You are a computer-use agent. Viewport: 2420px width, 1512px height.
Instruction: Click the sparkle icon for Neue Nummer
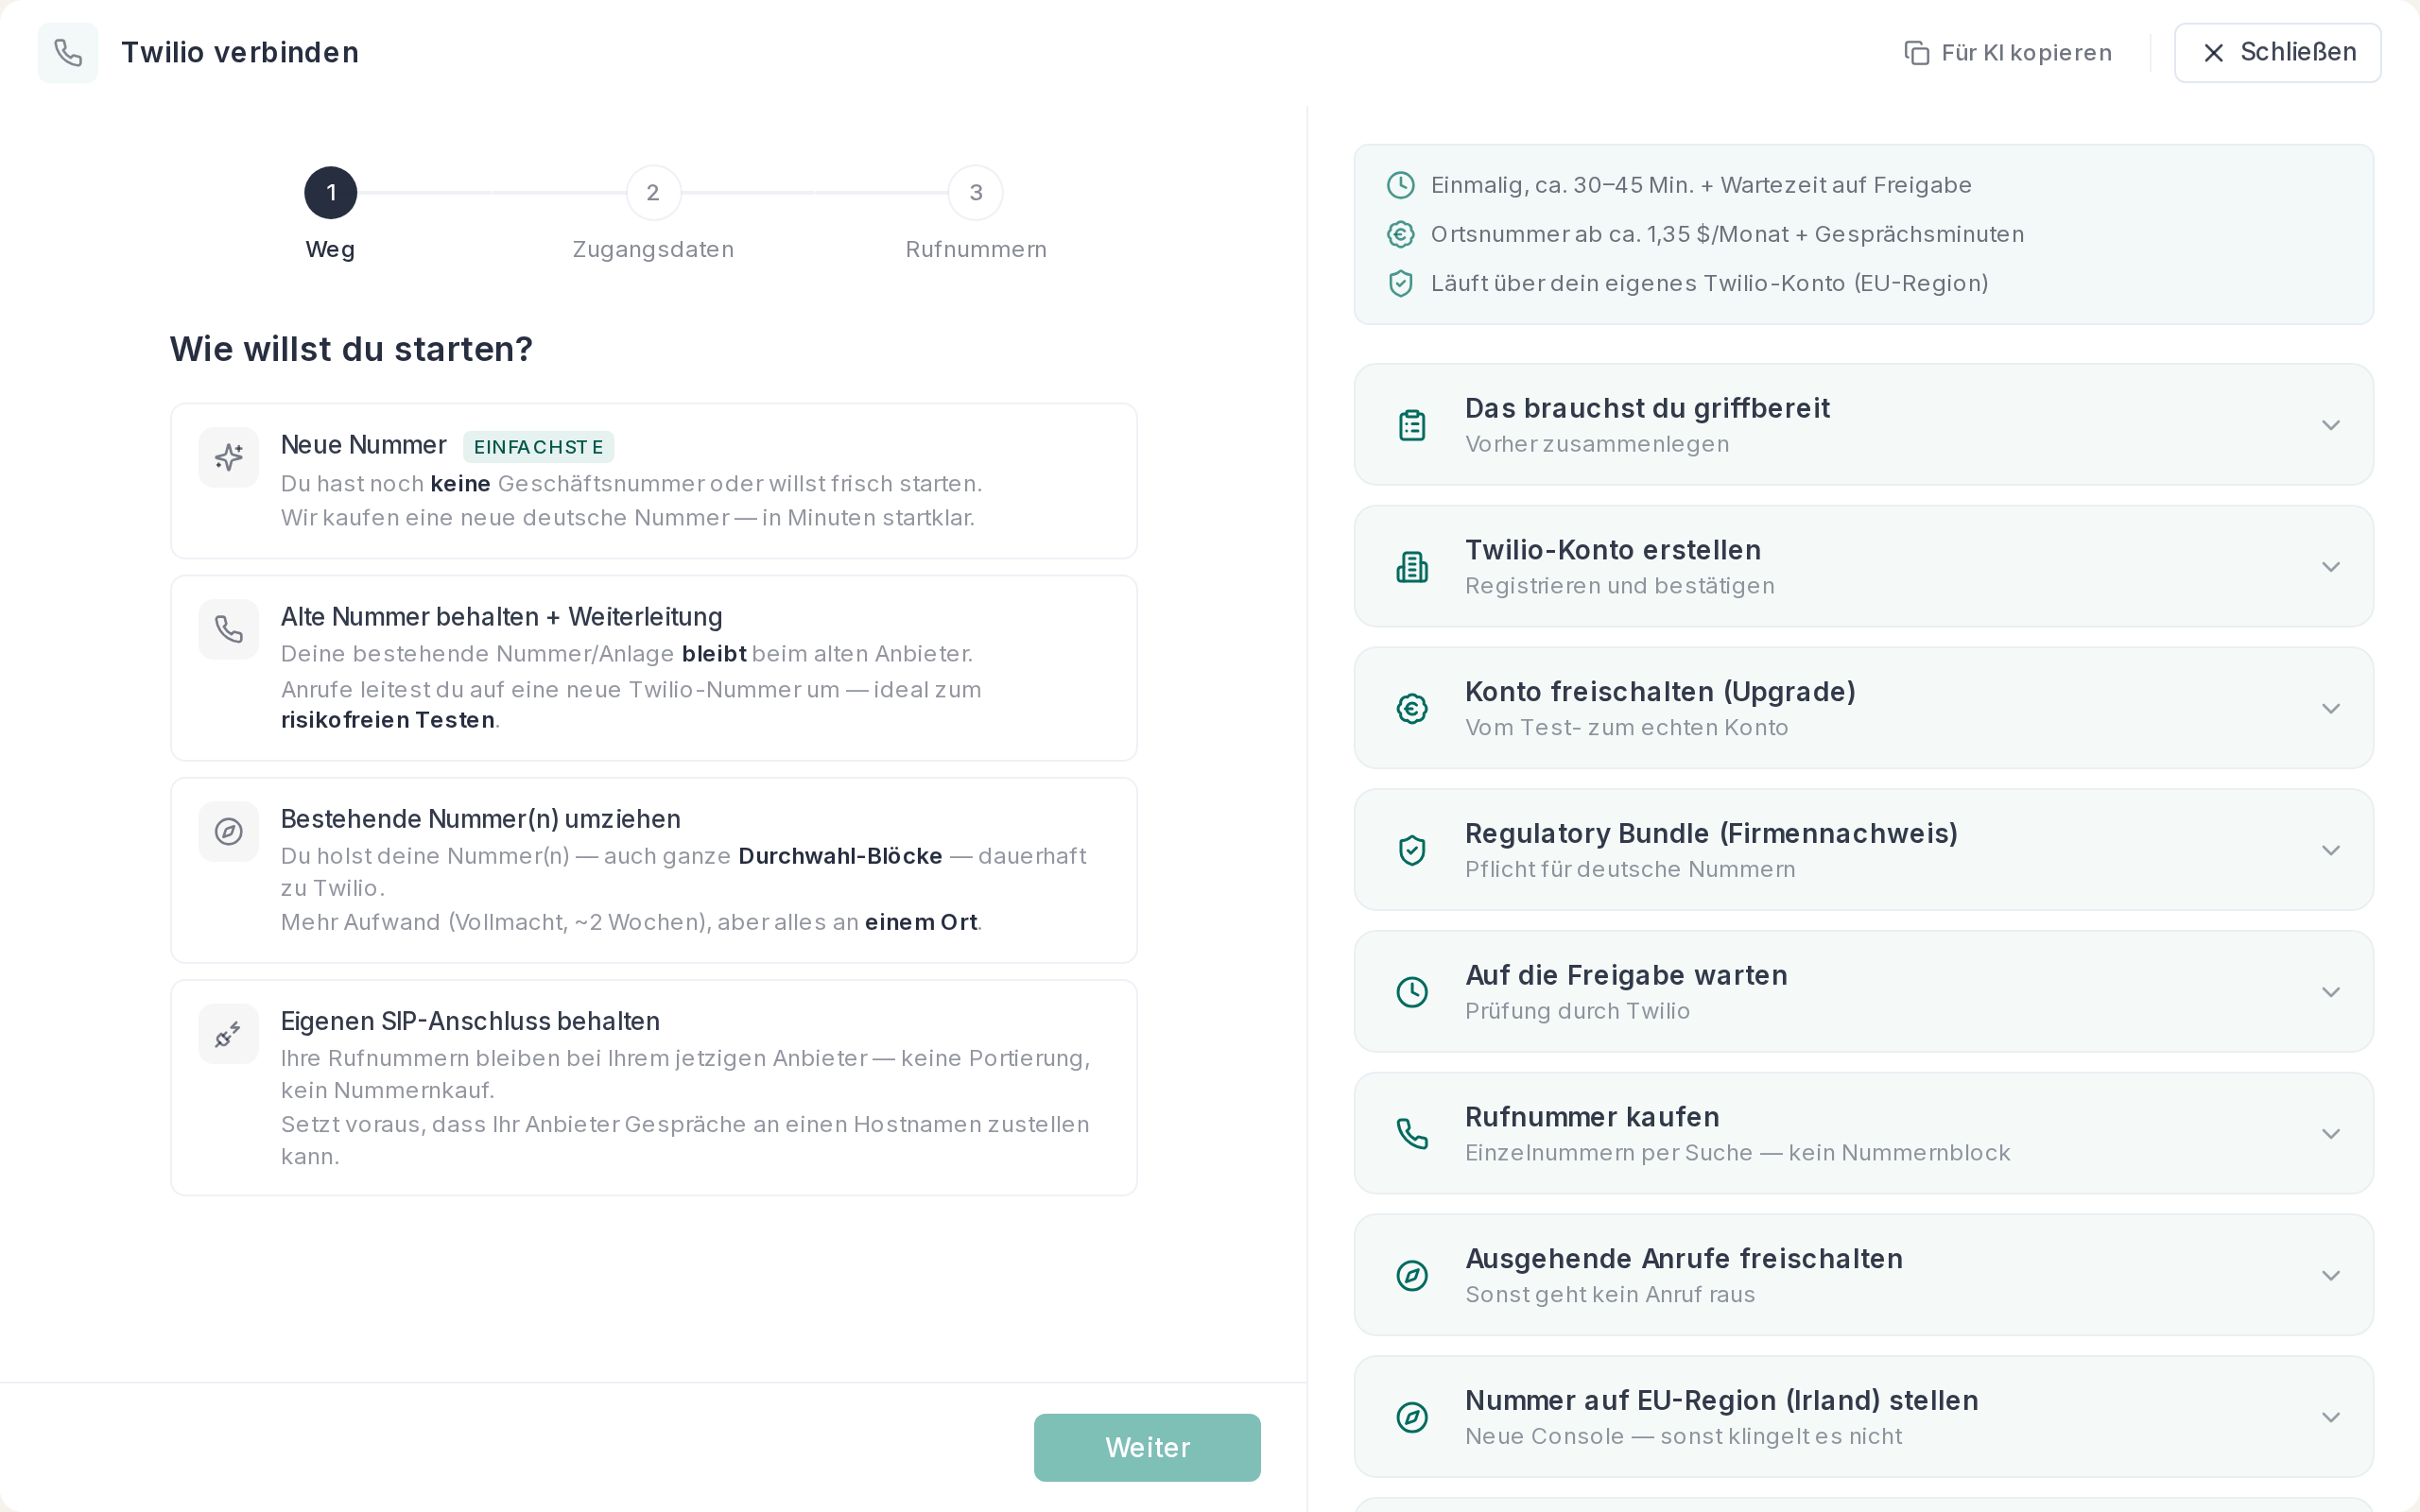pos(229,457)
